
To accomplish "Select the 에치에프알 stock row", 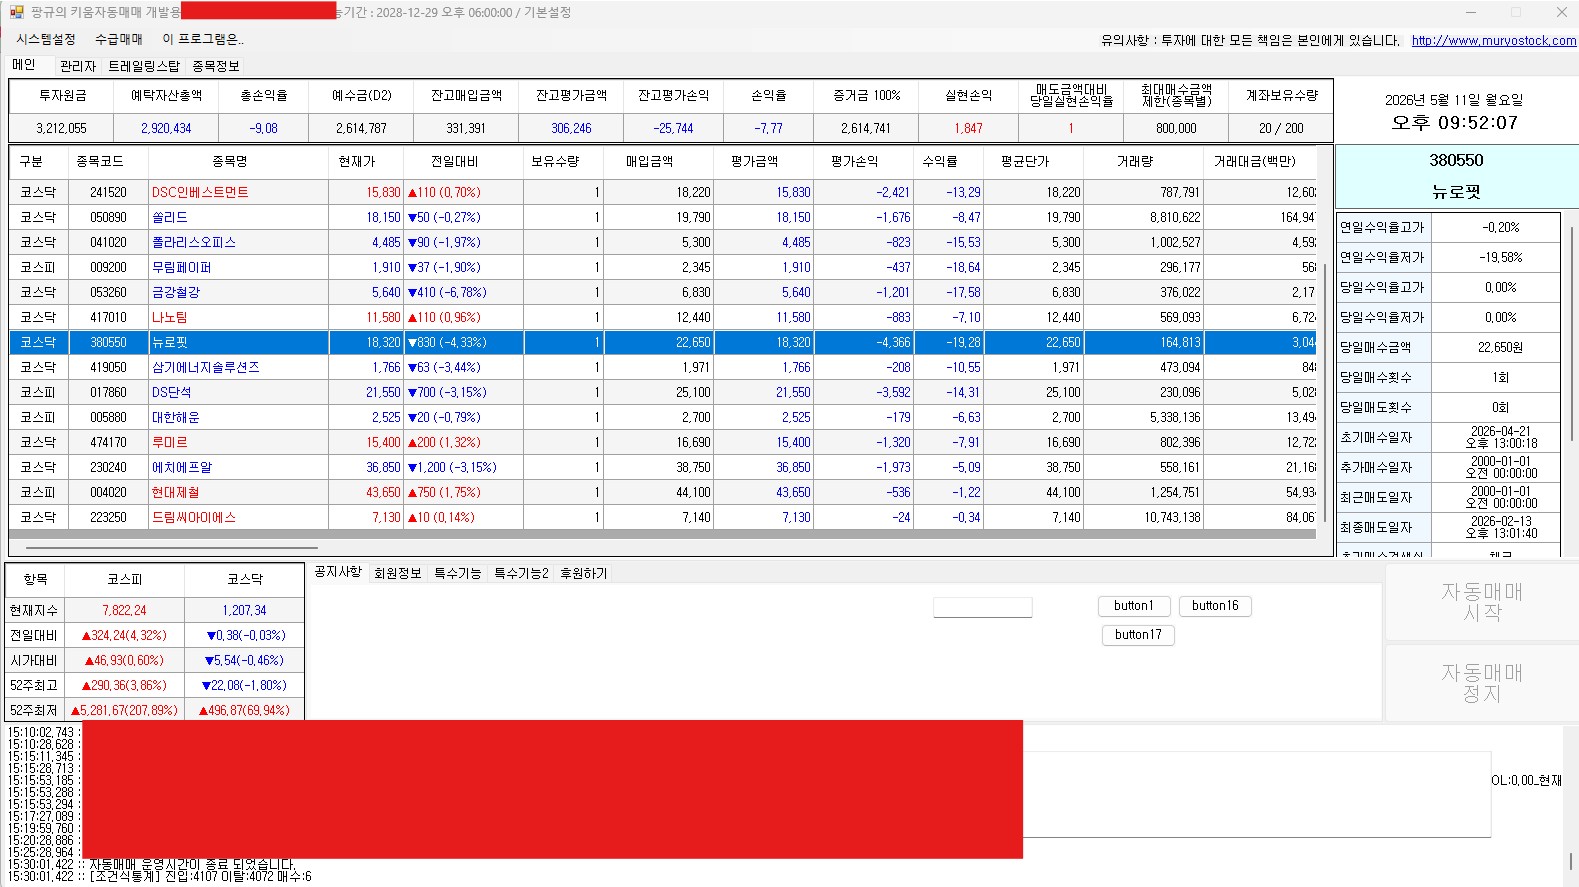I will (662, 467).
